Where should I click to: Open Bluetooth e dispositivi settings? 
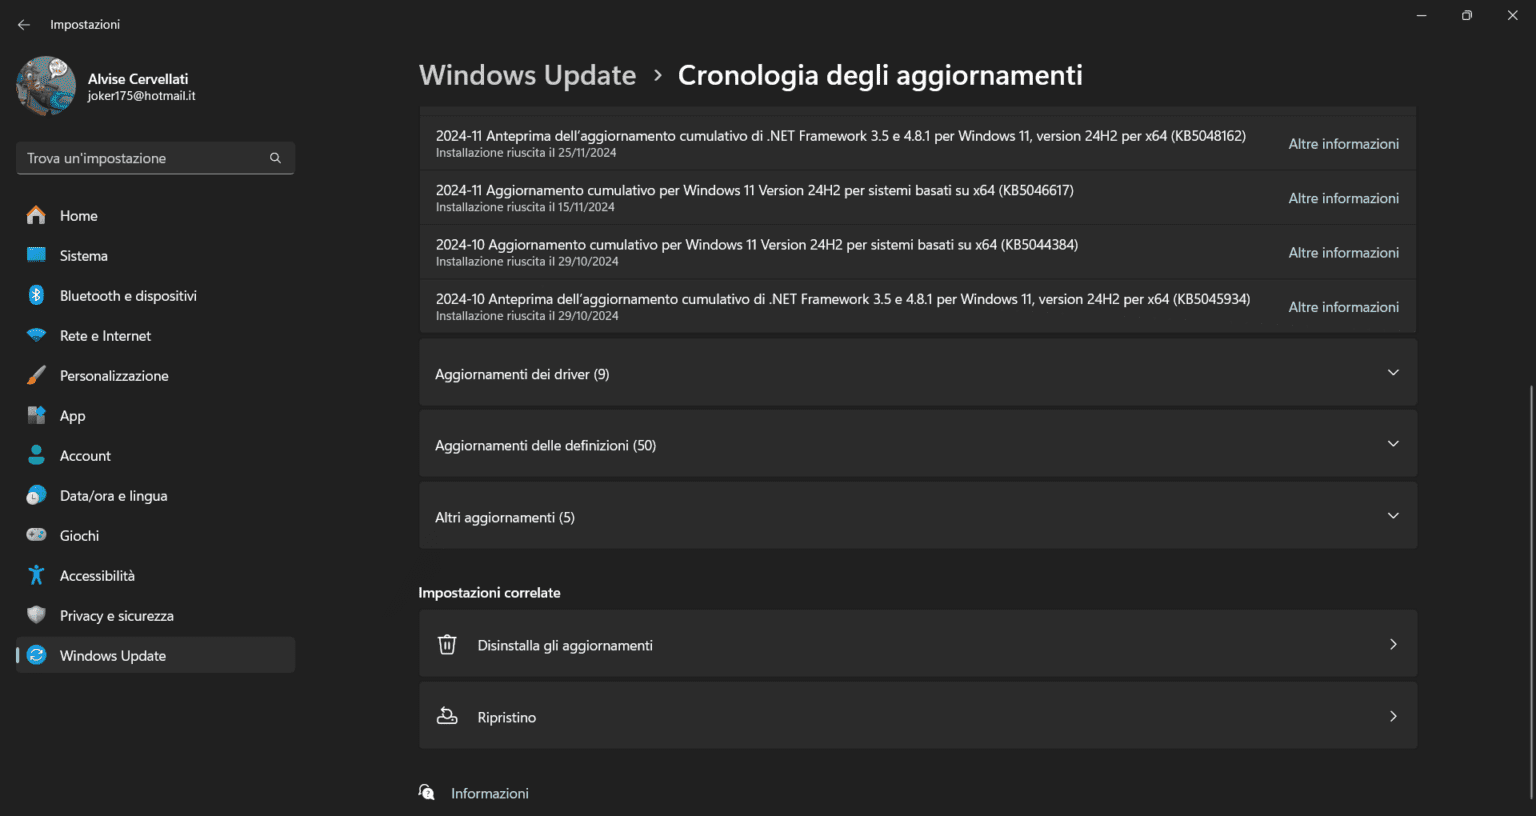(x=37, y=295)
